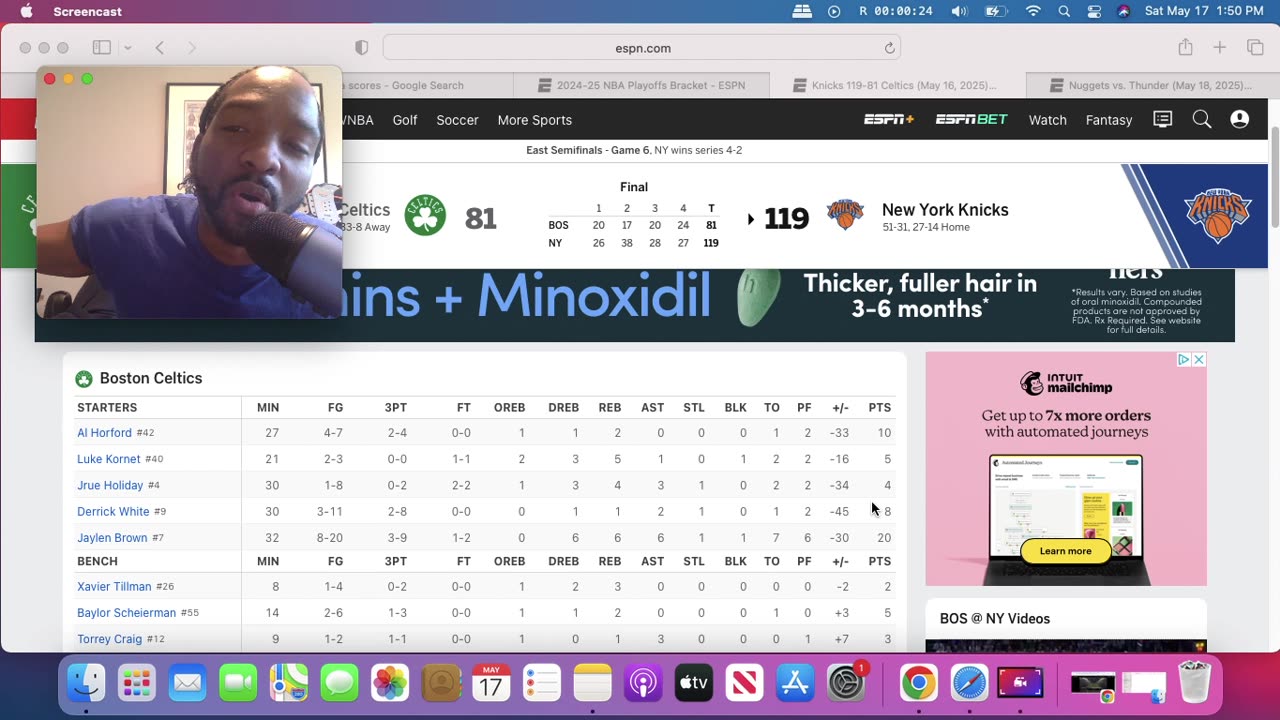Click the volume icon in menu bar

[959, 11]
